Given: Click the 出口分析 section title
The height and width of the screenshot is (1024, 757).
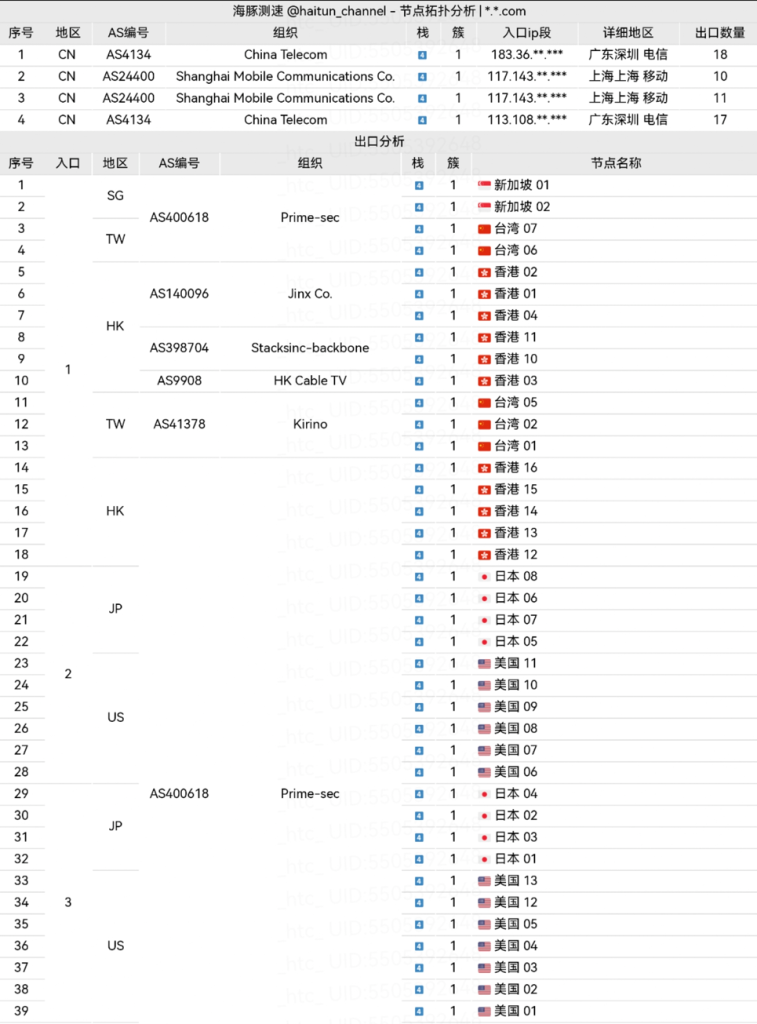Looking at the screenshot, I should pyautogui.click(x=379, y=142).
